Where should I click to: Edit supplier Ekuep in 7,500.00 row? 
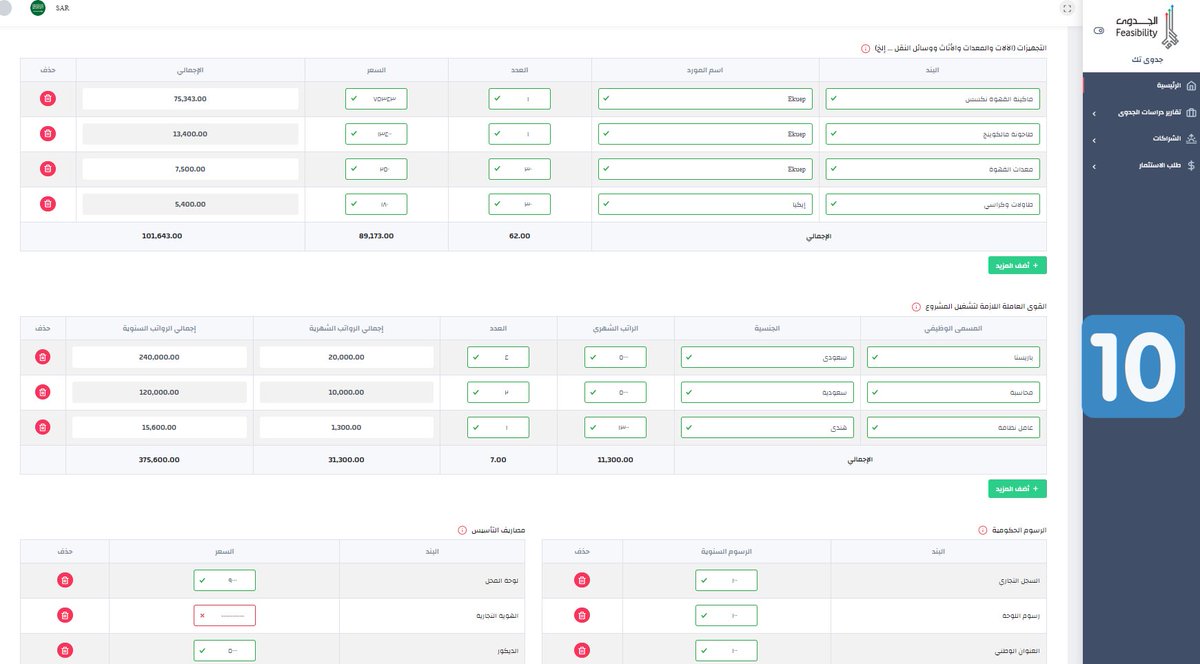[705, 169]
